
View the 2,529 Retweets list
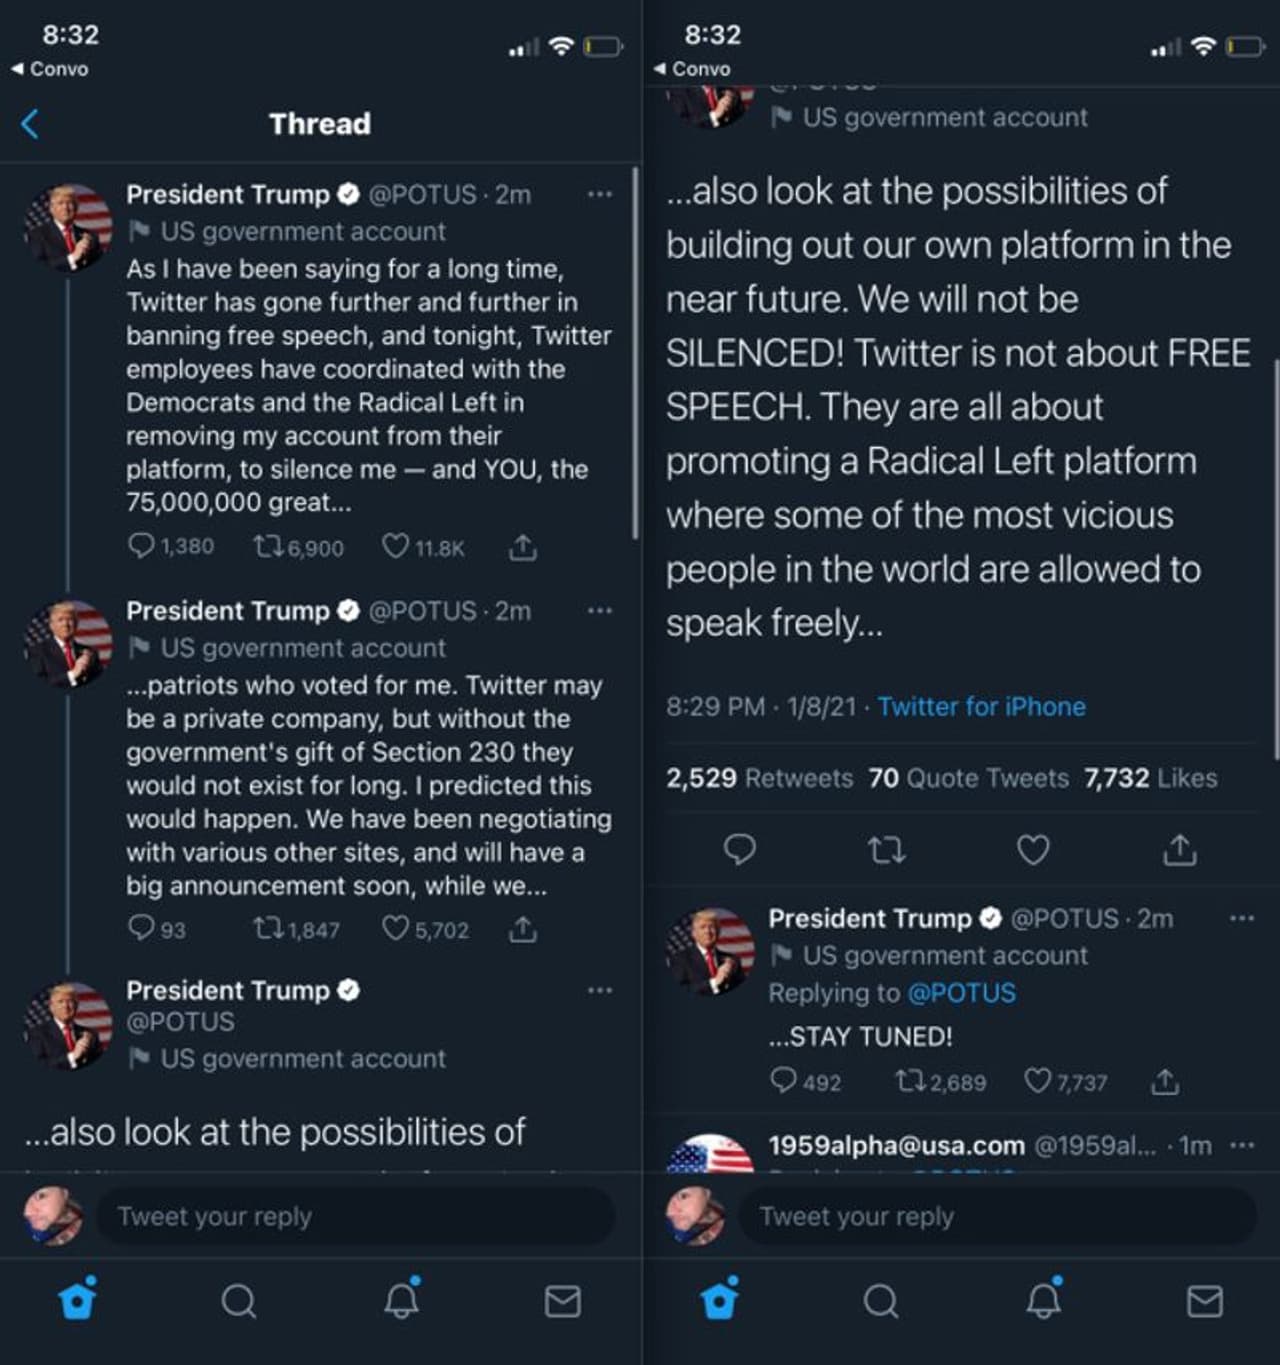tap(759, 778)
